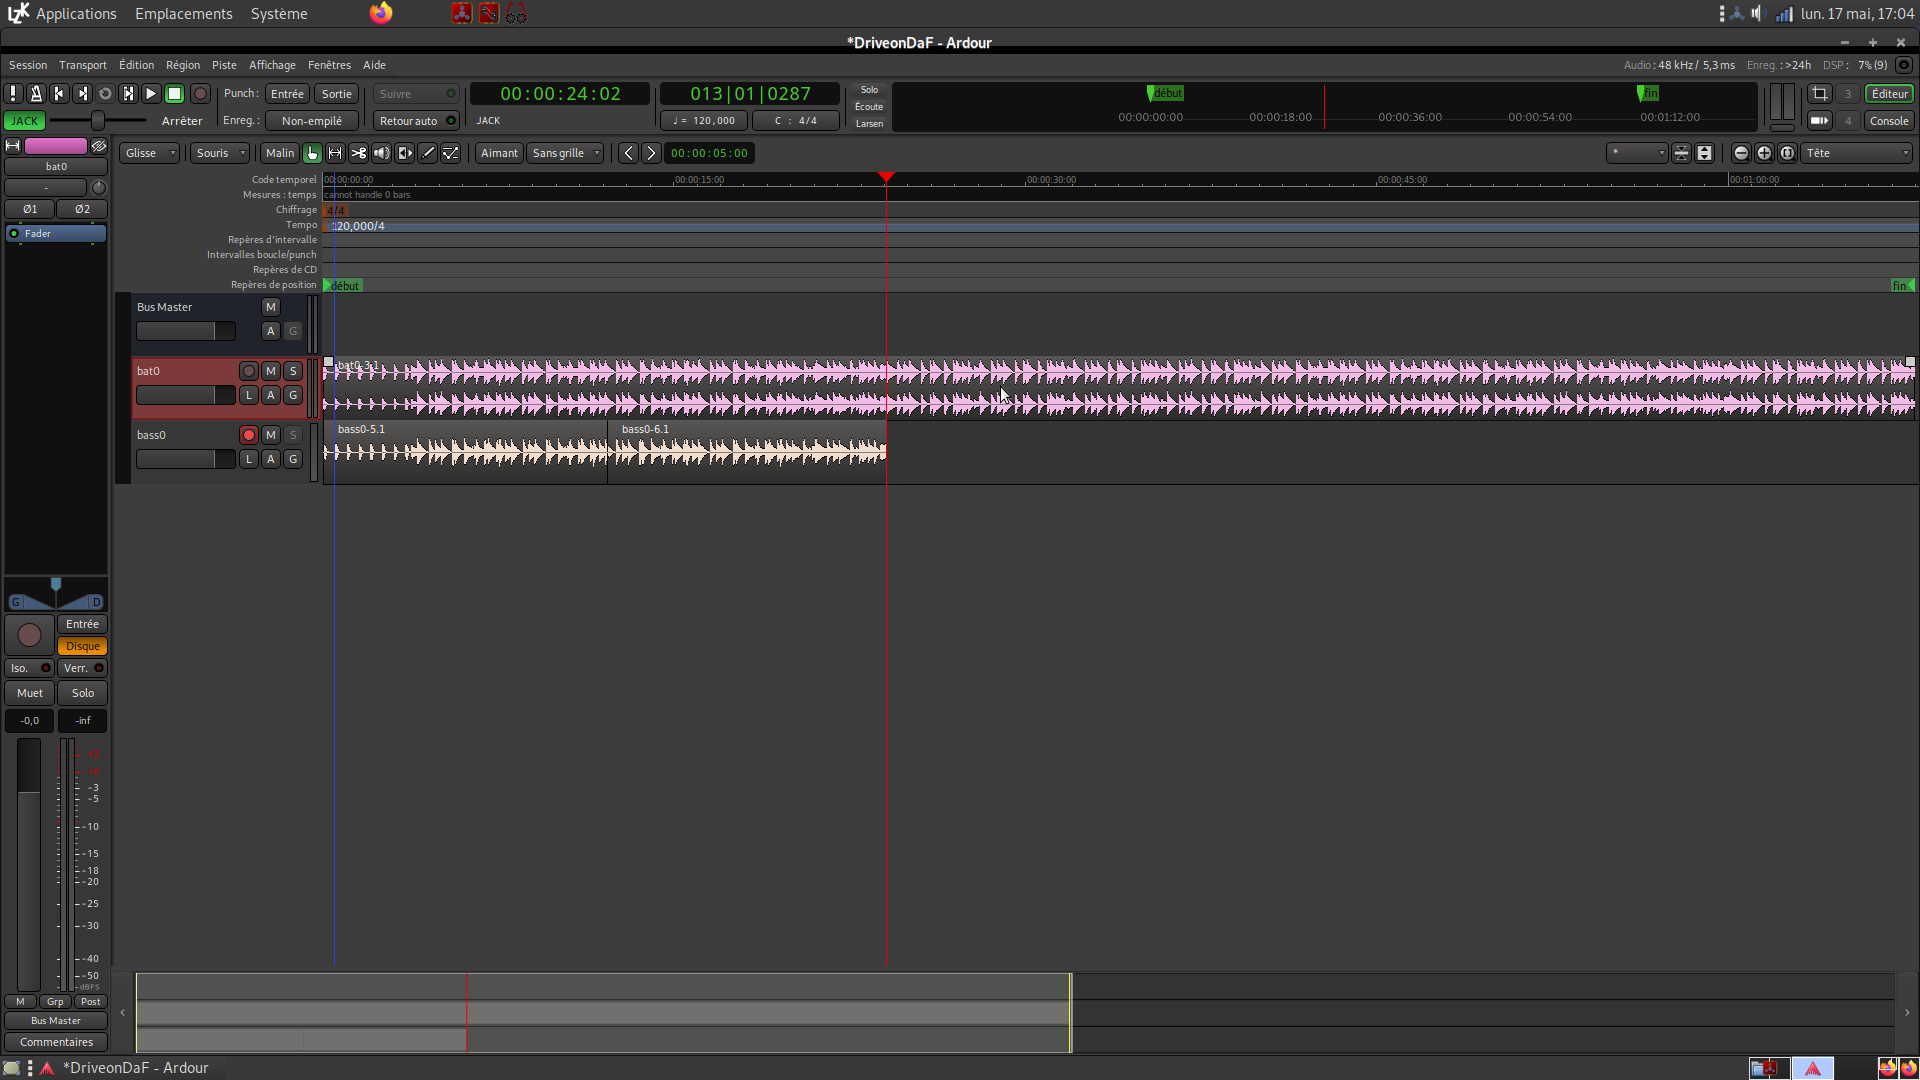
Task: Open the Région menu
Action: pyautogui.click(x=183, y=65)
